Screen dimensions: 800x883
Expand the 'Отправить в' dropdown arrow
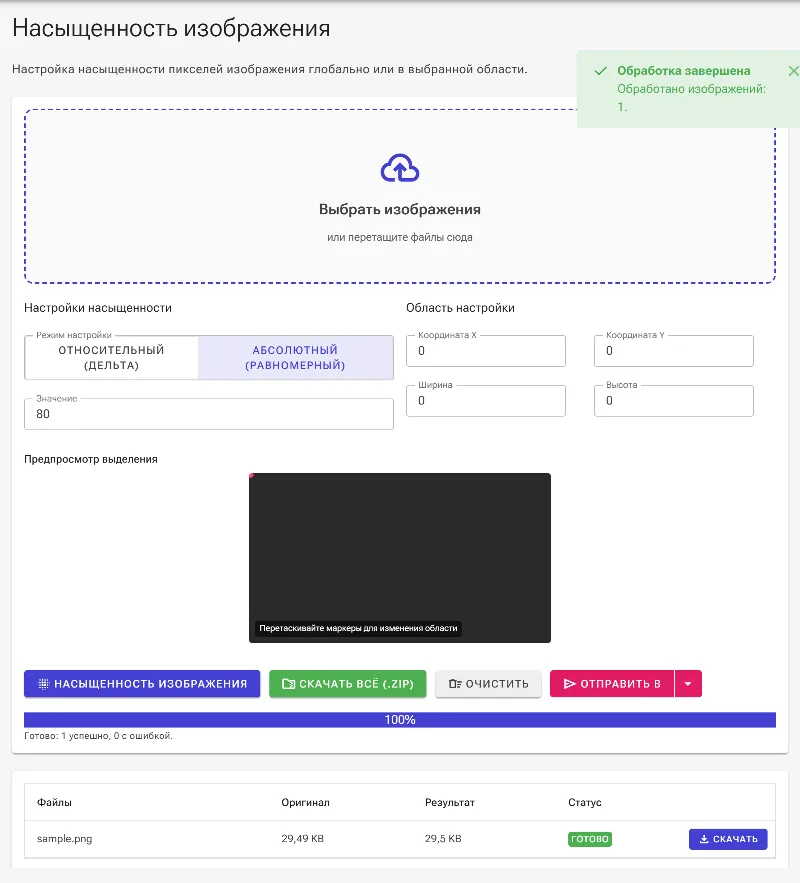pos(688,684)
